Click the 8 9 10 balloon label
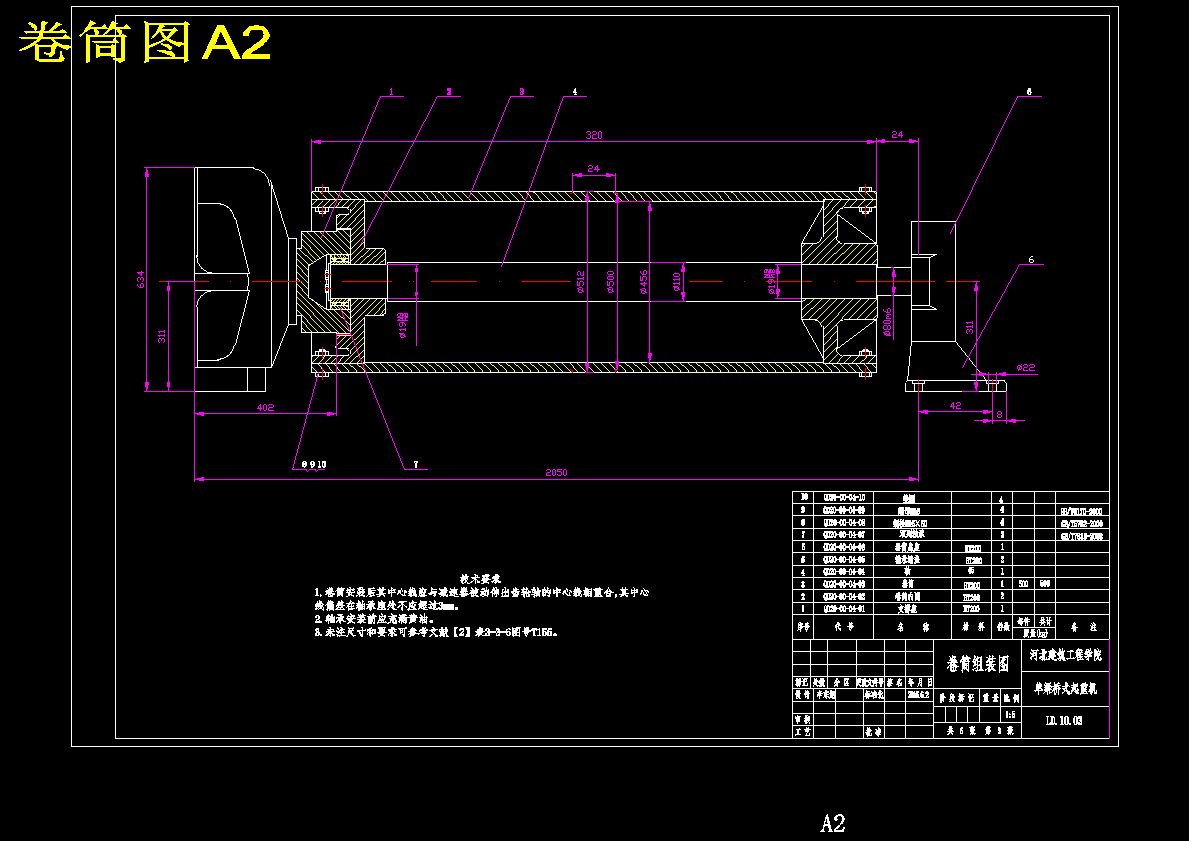Viewport: 1189px width, 841px height. pyautogui.click(x=314, y=464)
